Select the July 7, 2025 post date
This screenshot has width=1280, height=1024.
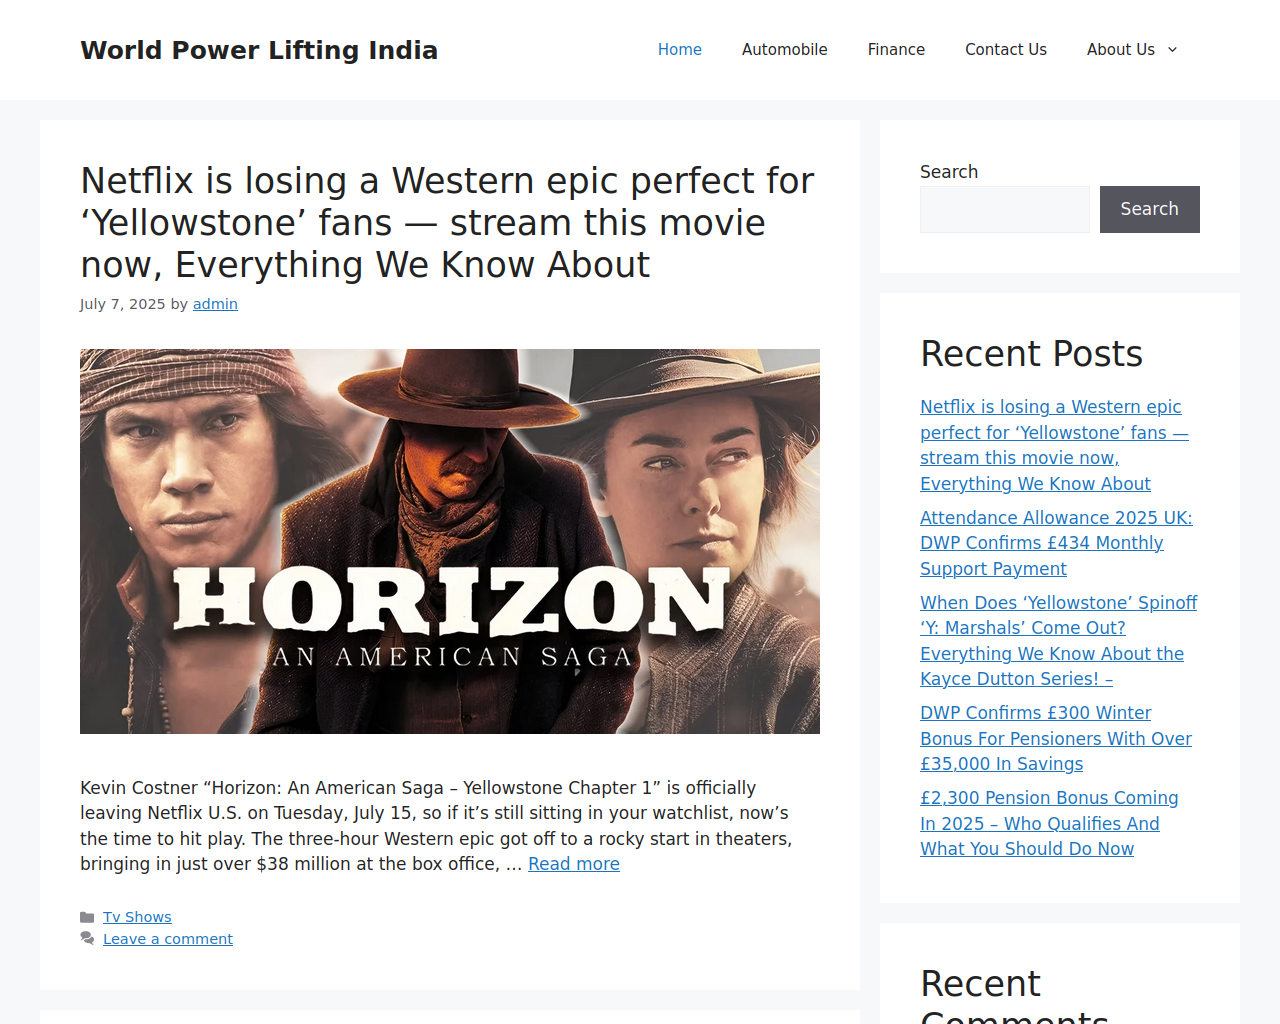coord(123,304)
